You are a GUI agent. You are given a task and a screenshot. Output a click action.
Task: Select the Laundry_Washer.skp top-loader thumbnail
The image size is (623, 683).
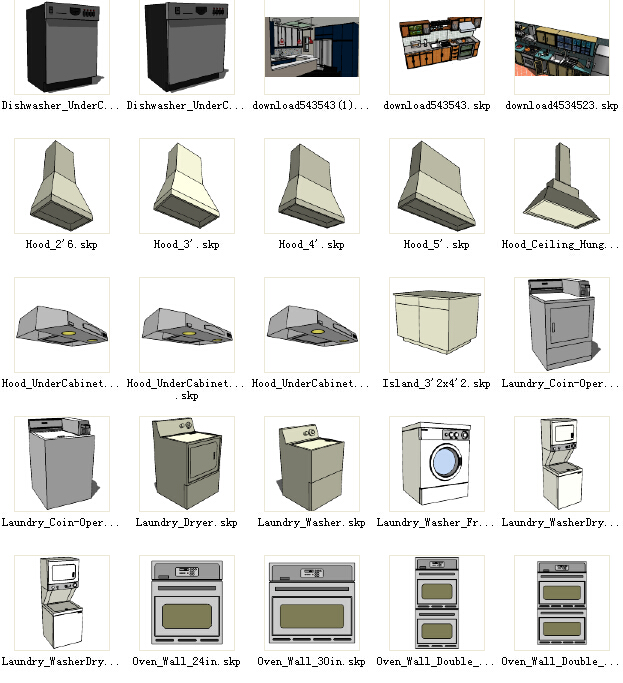point(312,464)
